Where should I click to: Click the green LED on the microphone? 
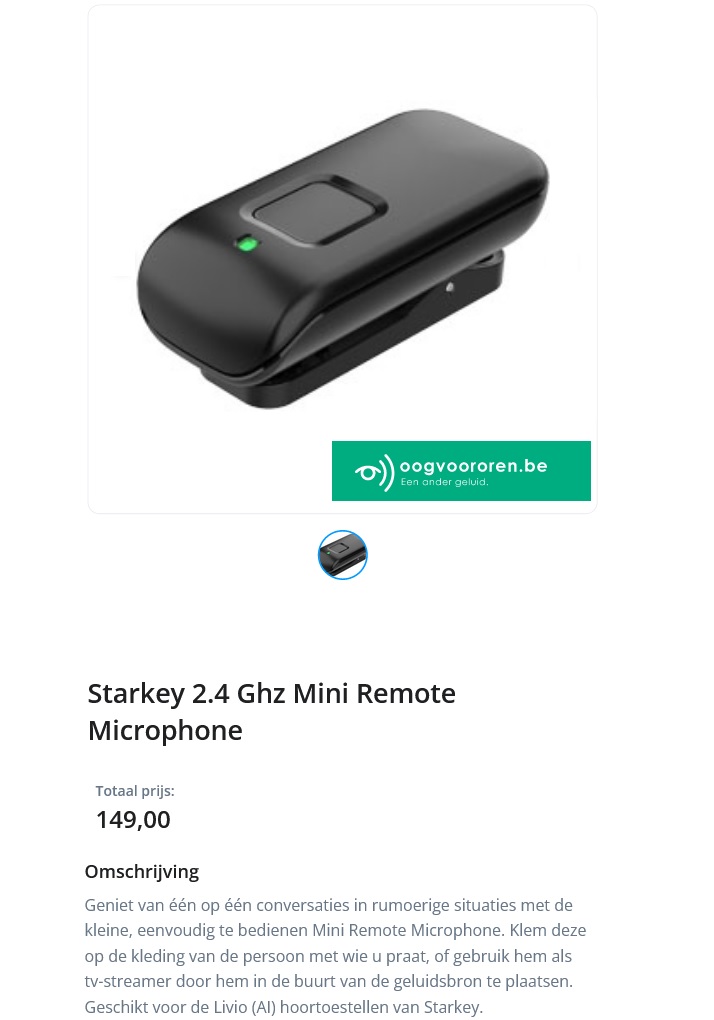[x=246, y=243]
